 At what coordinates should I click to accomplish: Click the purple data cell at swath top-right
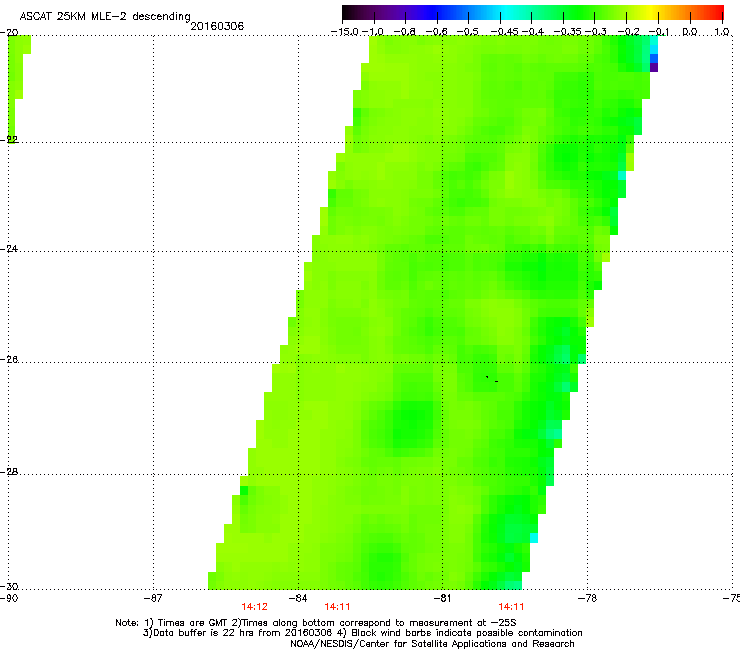pyautogui.click(x=654, y=68)
